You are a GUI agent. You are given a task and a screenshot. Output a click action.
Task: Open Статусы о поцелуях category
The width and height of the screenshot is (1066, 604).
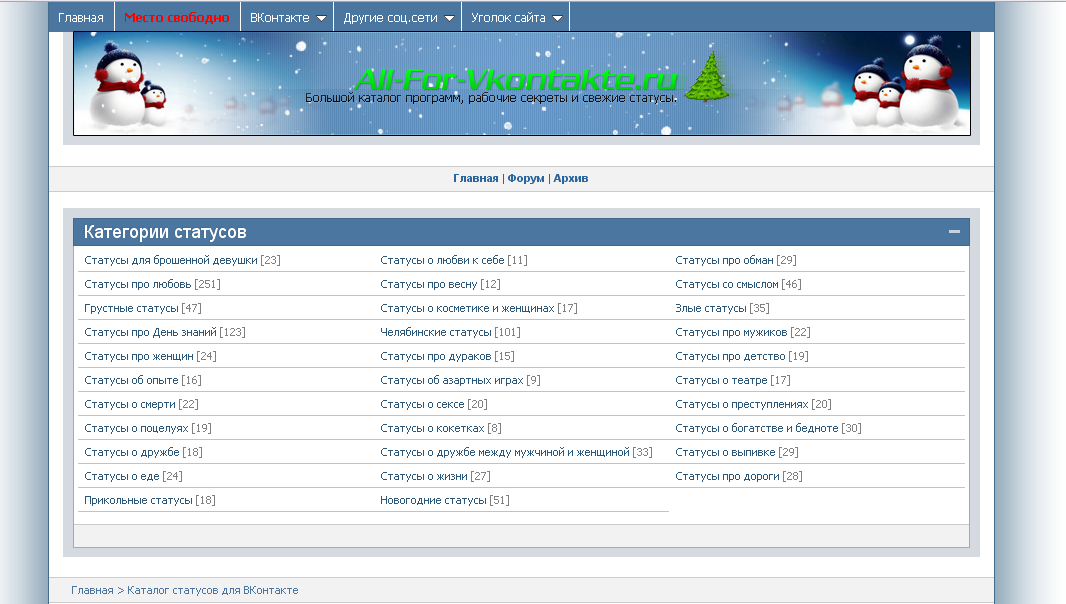point(136,428)
